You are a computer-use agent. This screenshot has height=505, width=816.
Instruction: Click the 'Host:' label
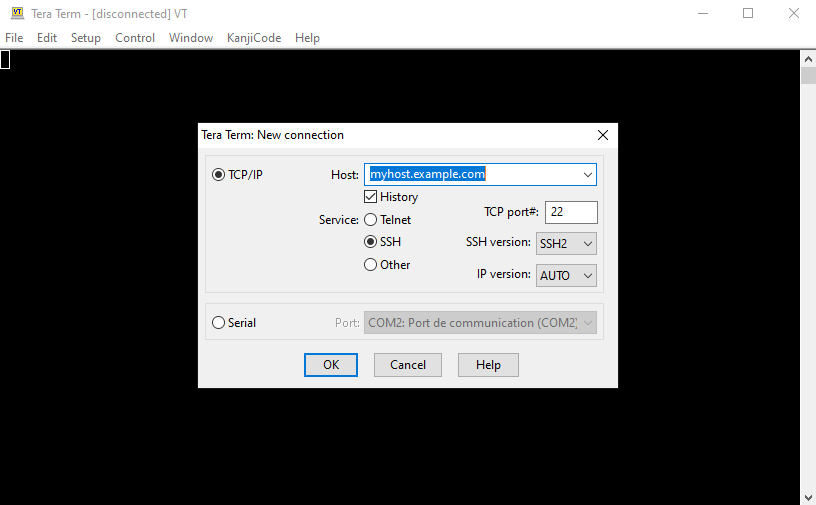point(345,175)
